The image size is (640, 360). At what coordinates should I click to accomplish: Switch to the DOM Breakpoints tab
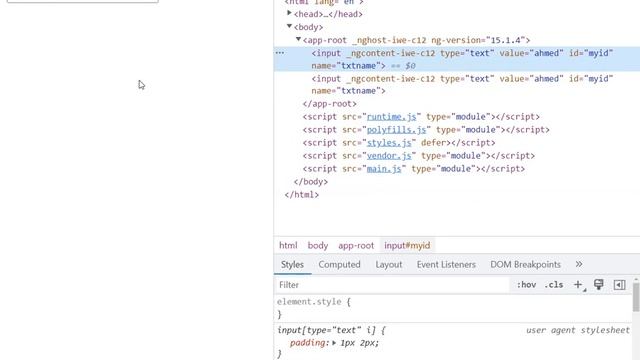click(x=525, y=264)
